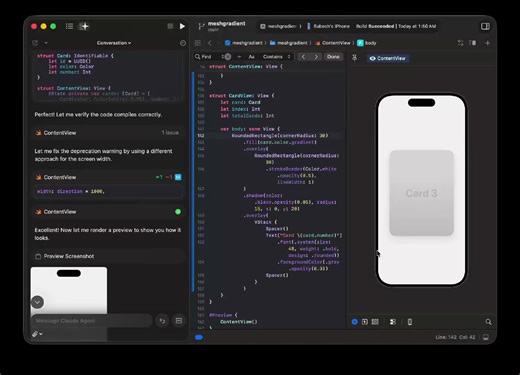Viewport: 520px width, 375px height.
Task: Open the Find options magnifier menu
Action: click(198, 57)
